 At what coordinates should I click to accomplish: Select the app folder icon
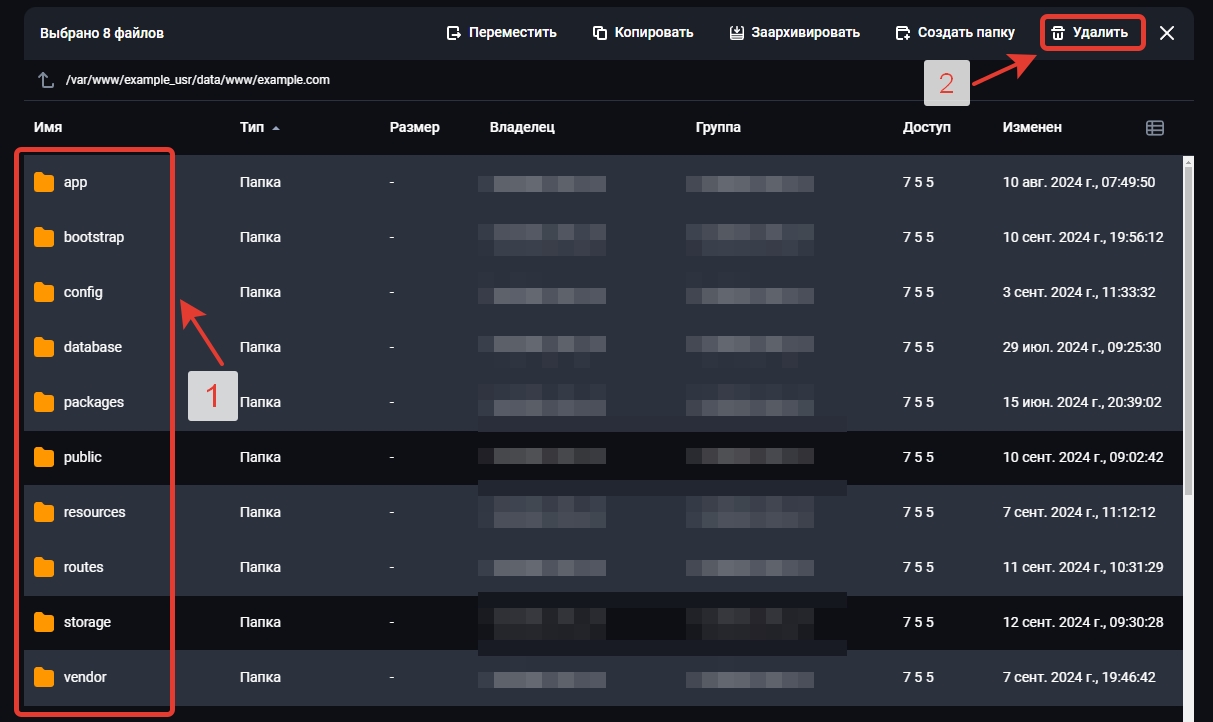tap(44, 182)
